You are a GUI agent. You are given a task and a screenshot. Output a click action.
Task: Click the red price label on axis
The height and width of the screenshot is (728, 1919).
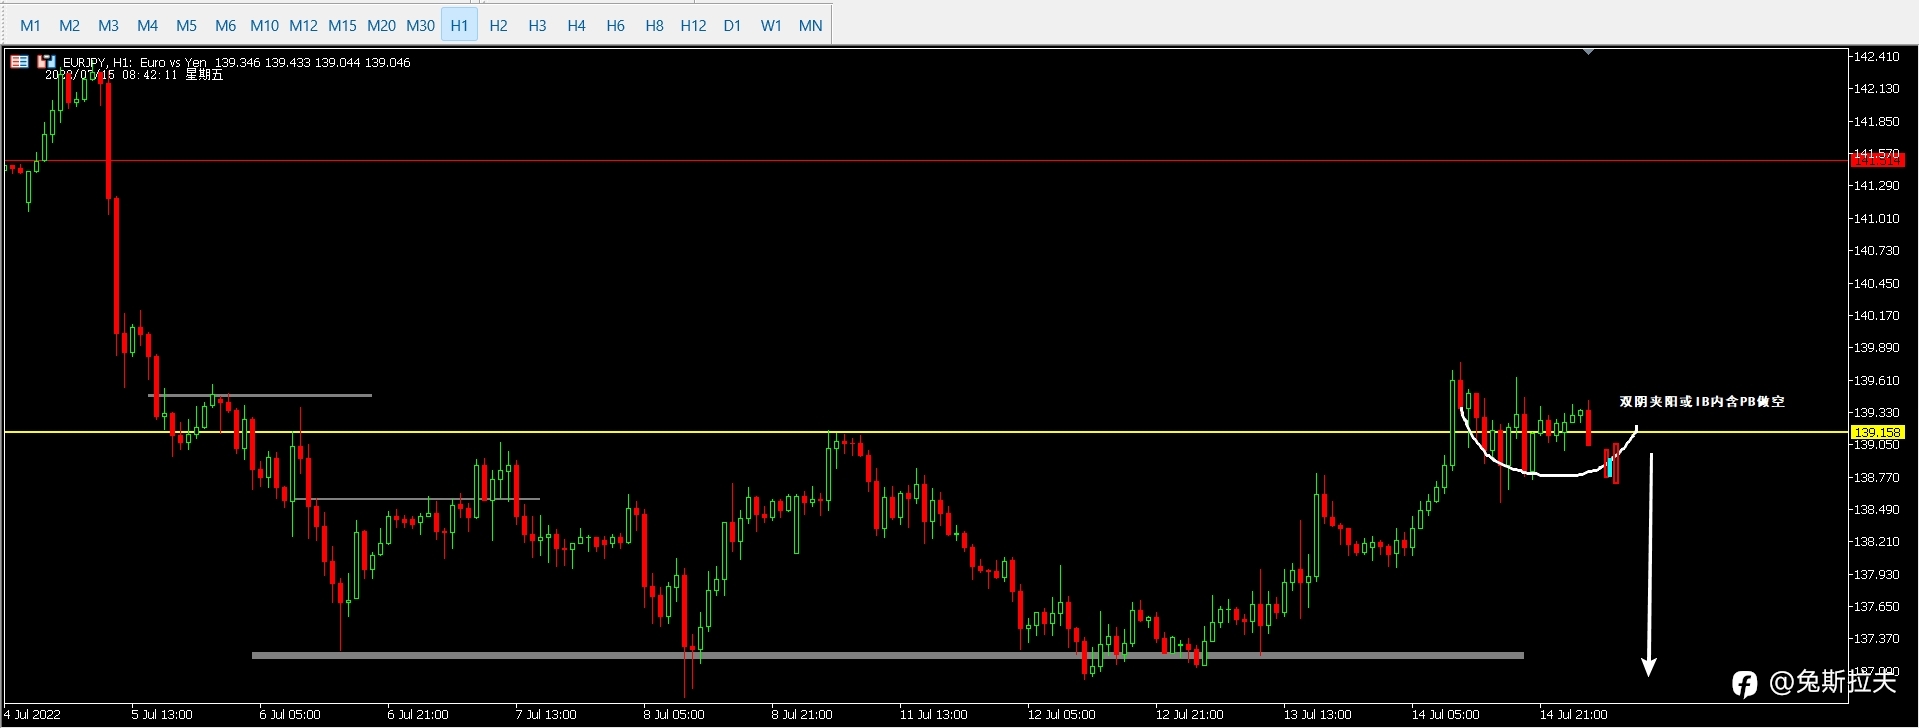[1877, 160]
